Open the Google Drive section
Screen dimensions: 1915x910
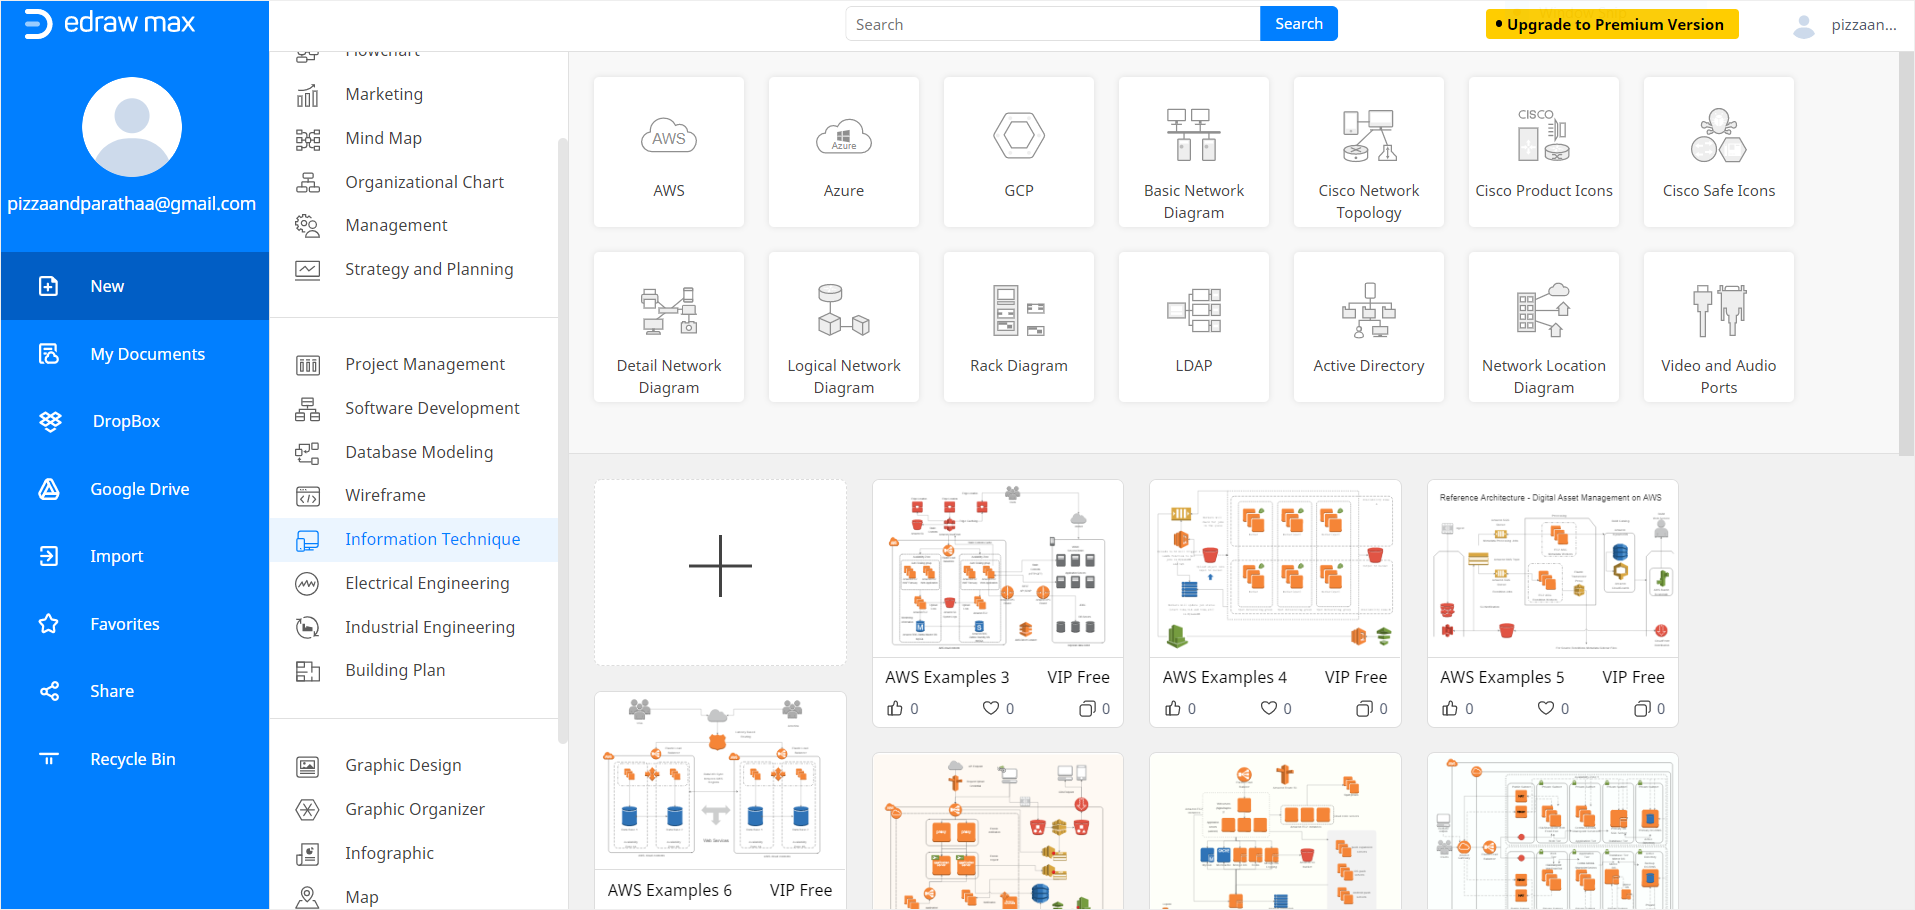coord(135,489)
